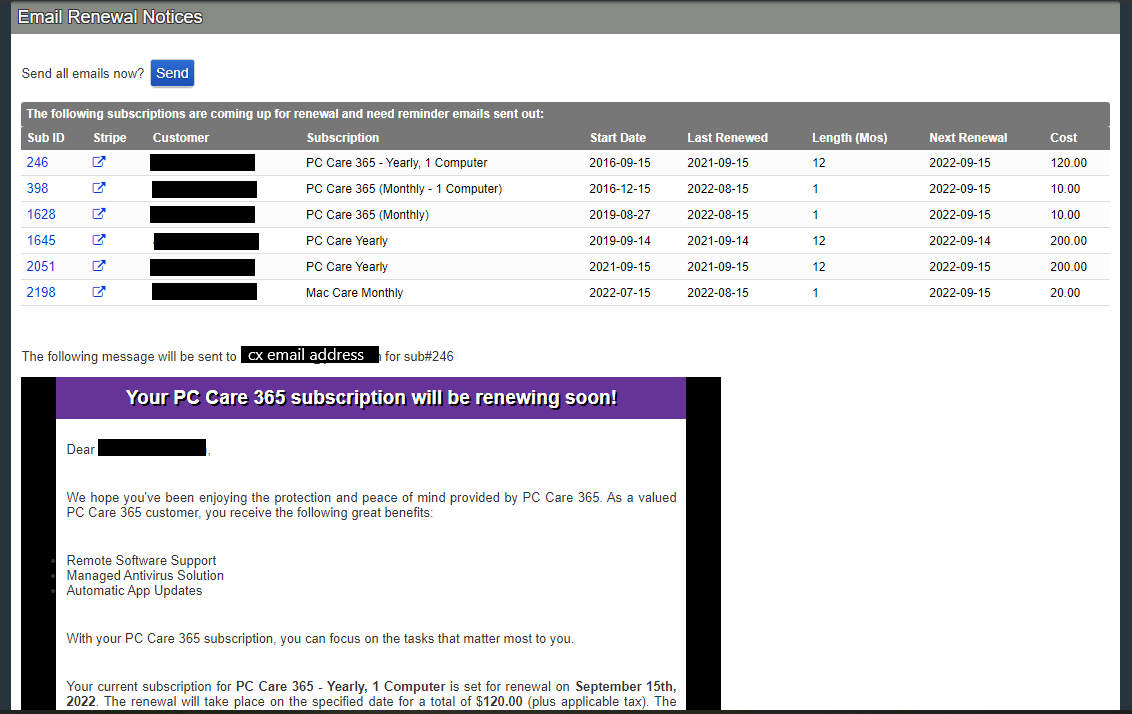The height and width of the screenshot is (714, 1132).
Task: Click the Cost column header
Action: (x=1063, y=138)
